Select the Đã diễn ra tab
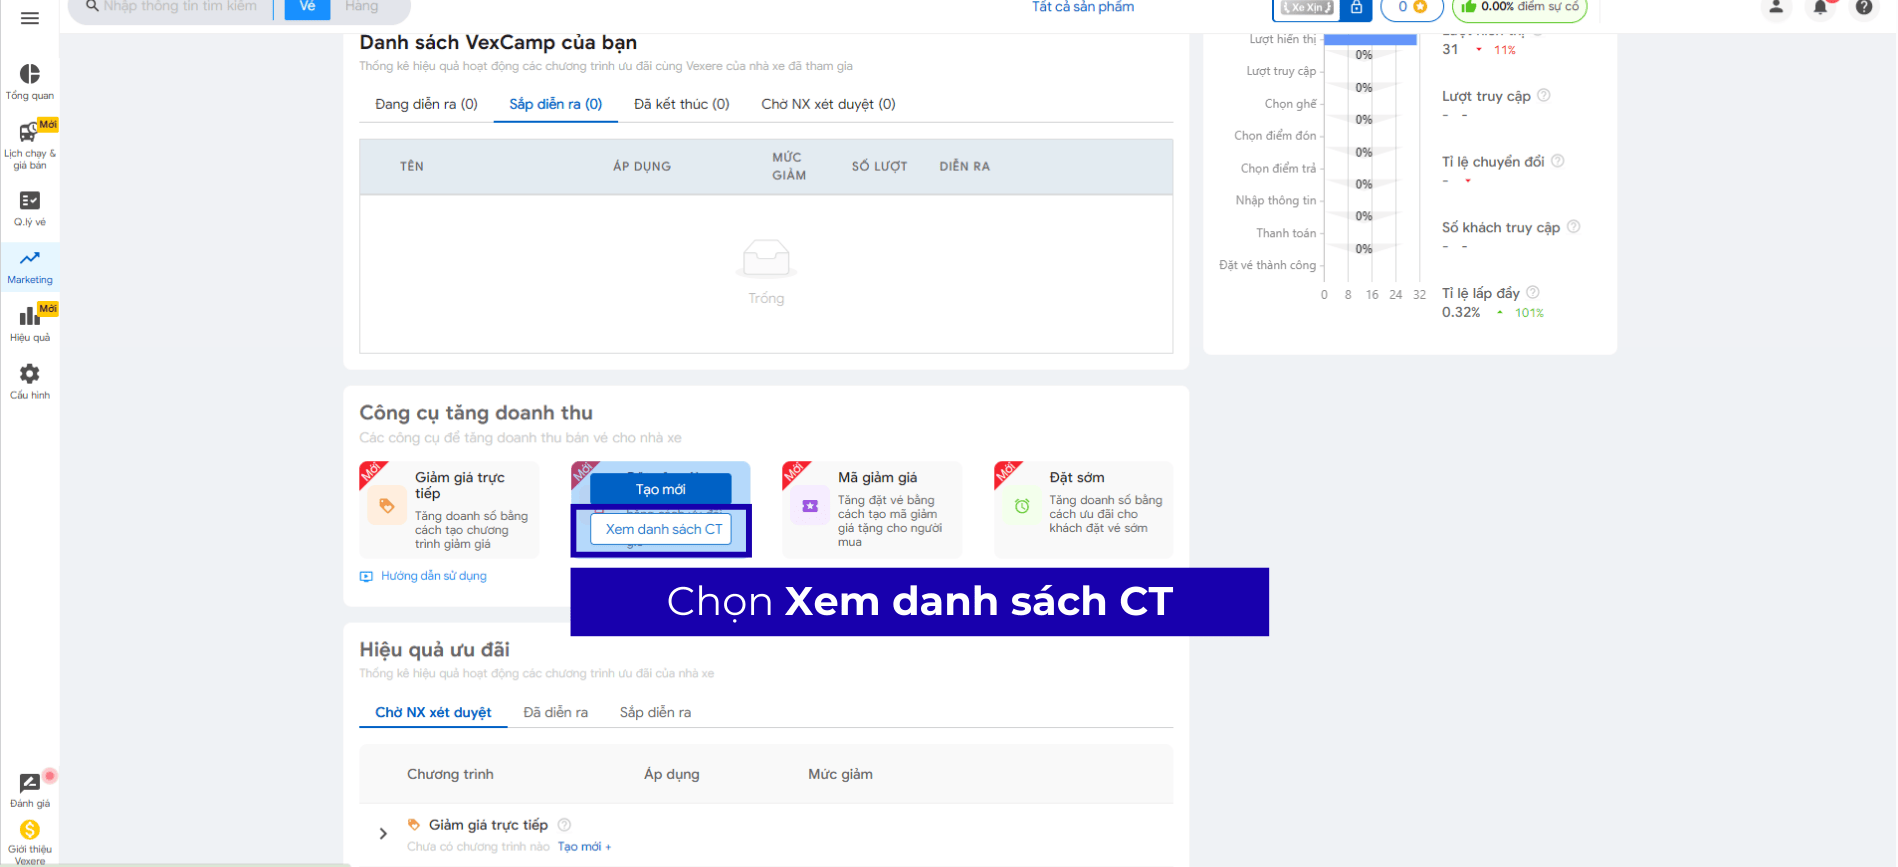Viewport: 1898px width, 867px height. click(x=555, y=712)
